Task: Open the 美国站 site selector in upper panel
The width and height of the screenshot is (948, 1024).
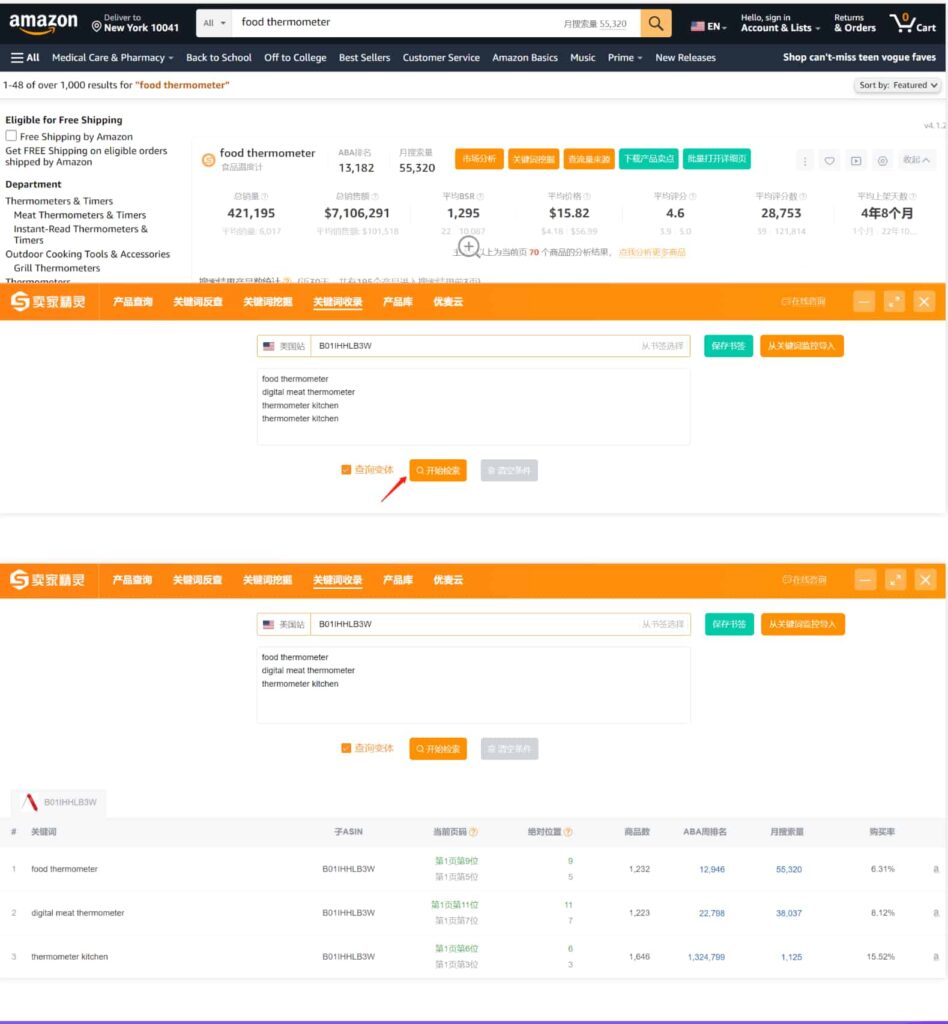Action: 284,346
